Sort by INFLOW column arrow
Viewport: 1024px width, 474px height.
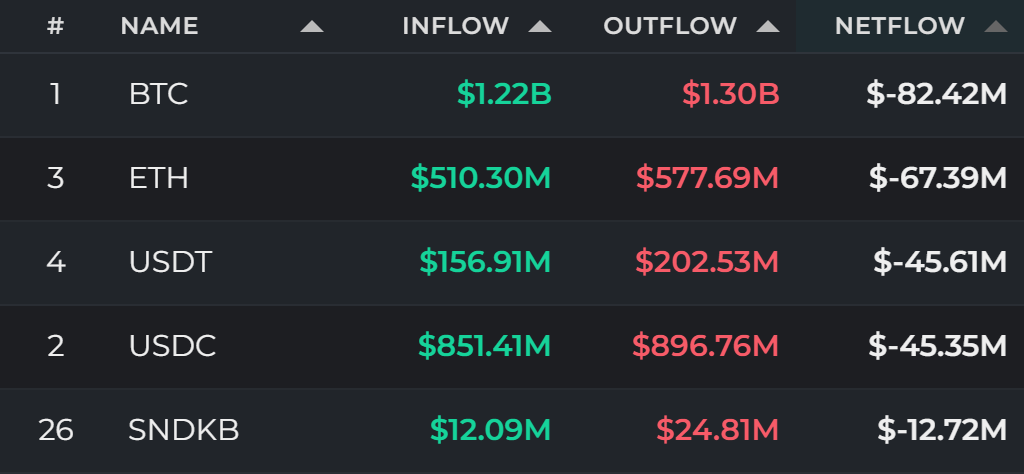click(x=540, y=27)
